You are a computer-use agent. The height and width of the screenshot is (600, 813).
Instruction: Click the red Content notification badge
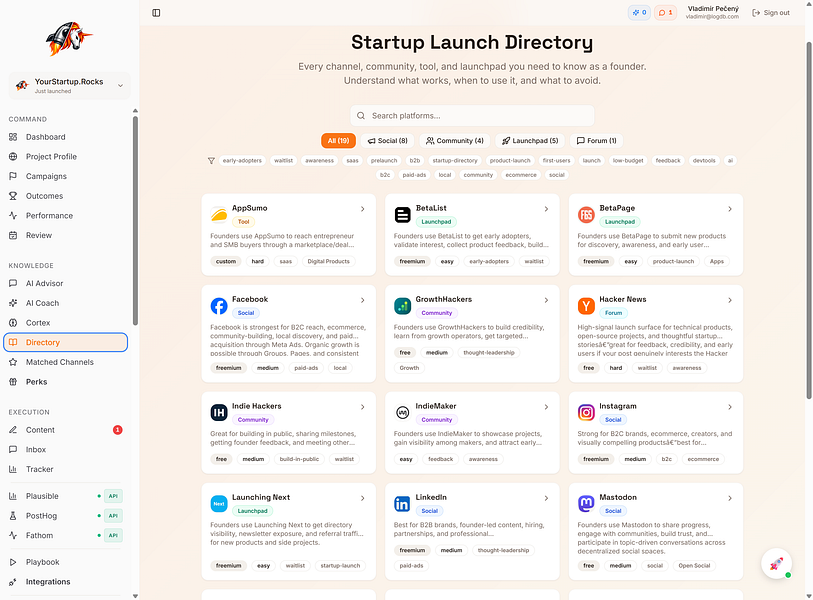118,430
